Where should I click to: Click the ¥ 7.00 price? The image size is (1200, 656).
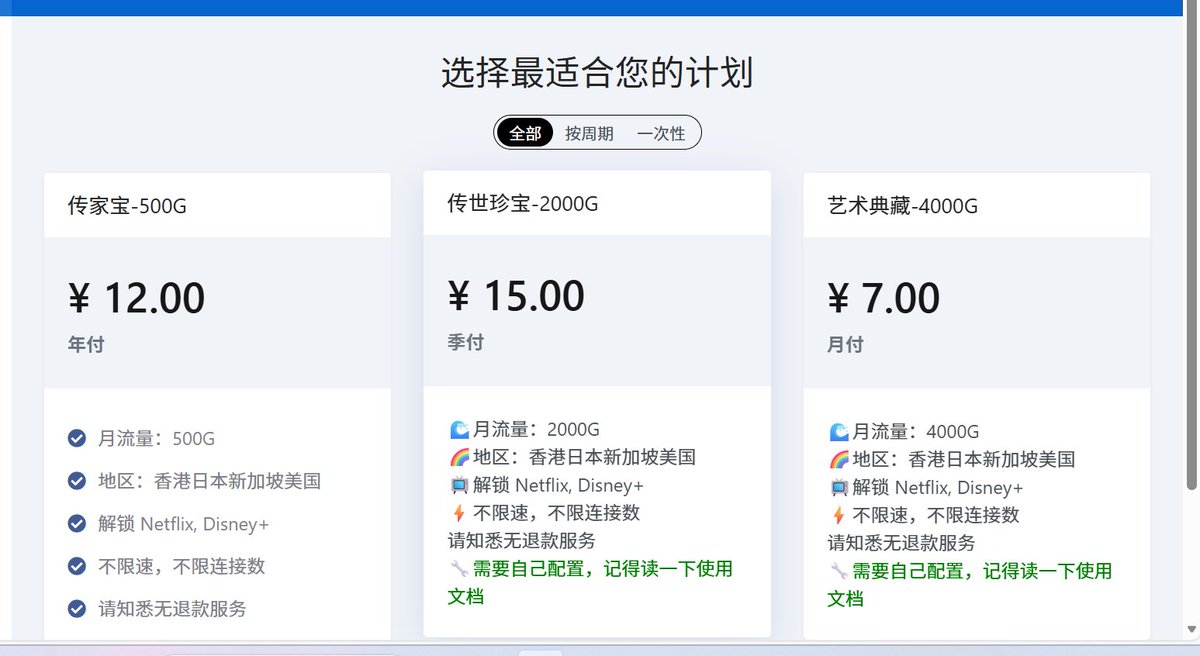884,298
